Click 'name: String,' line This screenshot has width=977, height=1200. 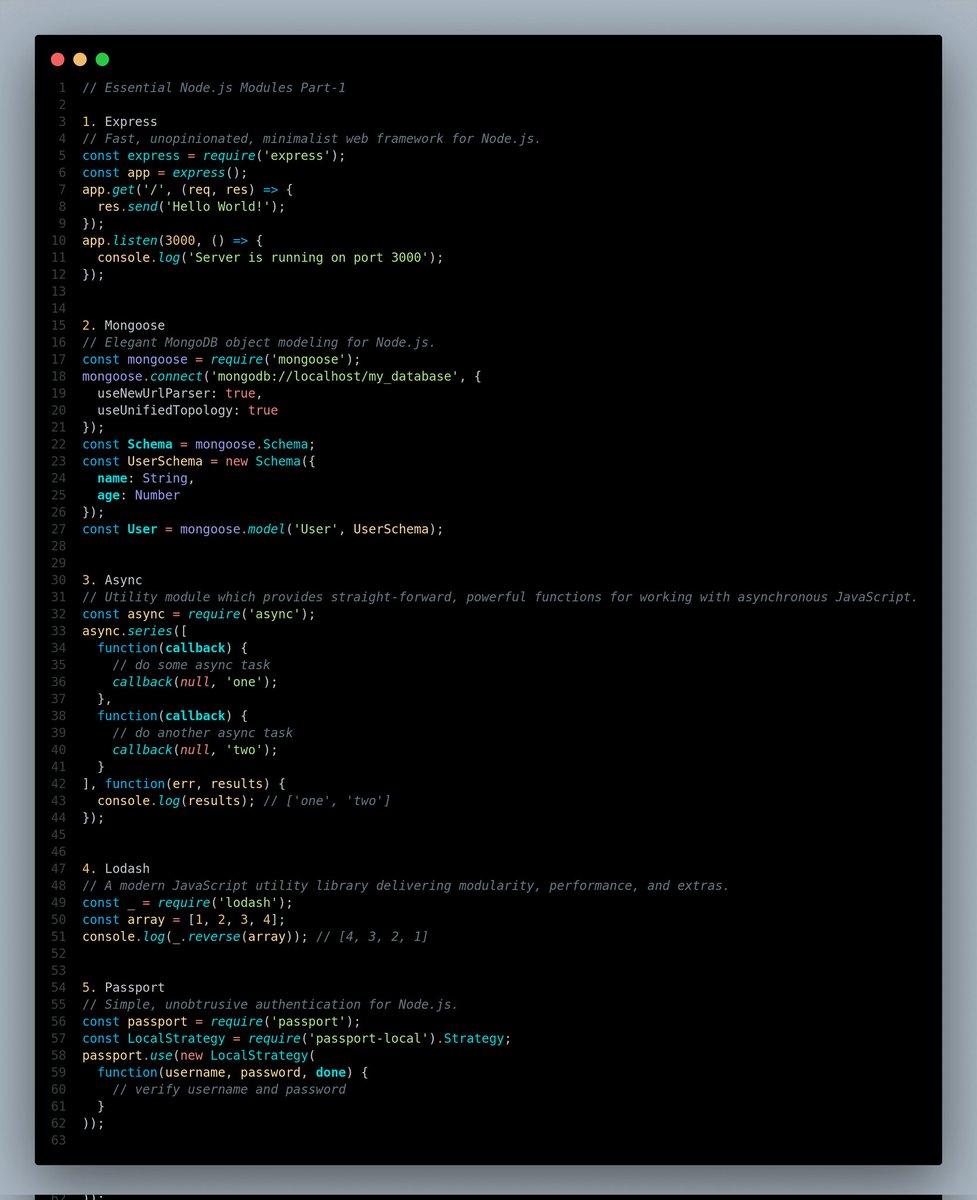(x=146, y=478)
